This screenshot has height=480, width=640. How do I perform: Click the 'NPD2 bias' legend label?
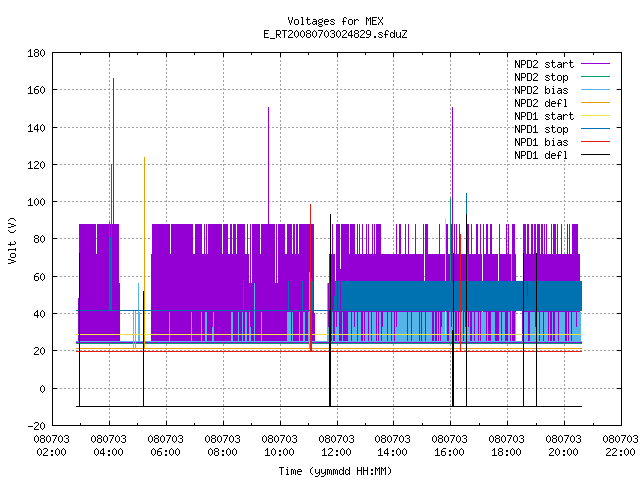541,90
